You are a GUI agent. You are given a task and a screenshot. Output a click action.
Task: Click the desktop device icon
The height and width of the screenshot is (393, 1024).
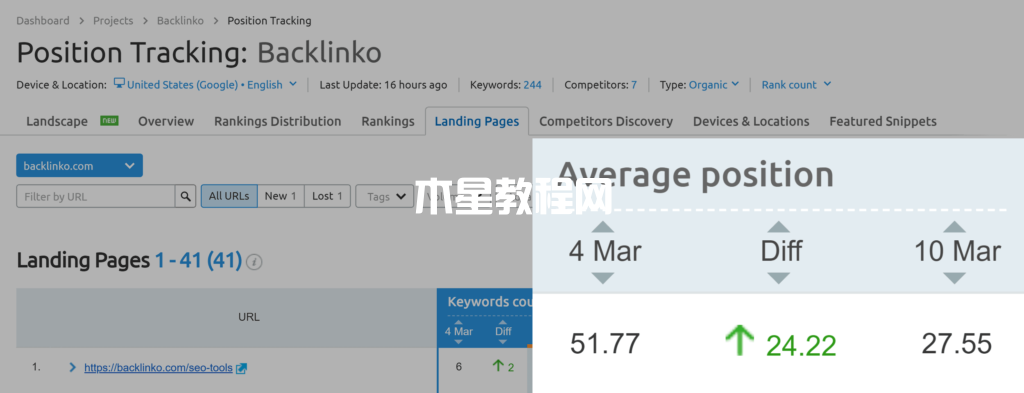click(x=120, y=84)
